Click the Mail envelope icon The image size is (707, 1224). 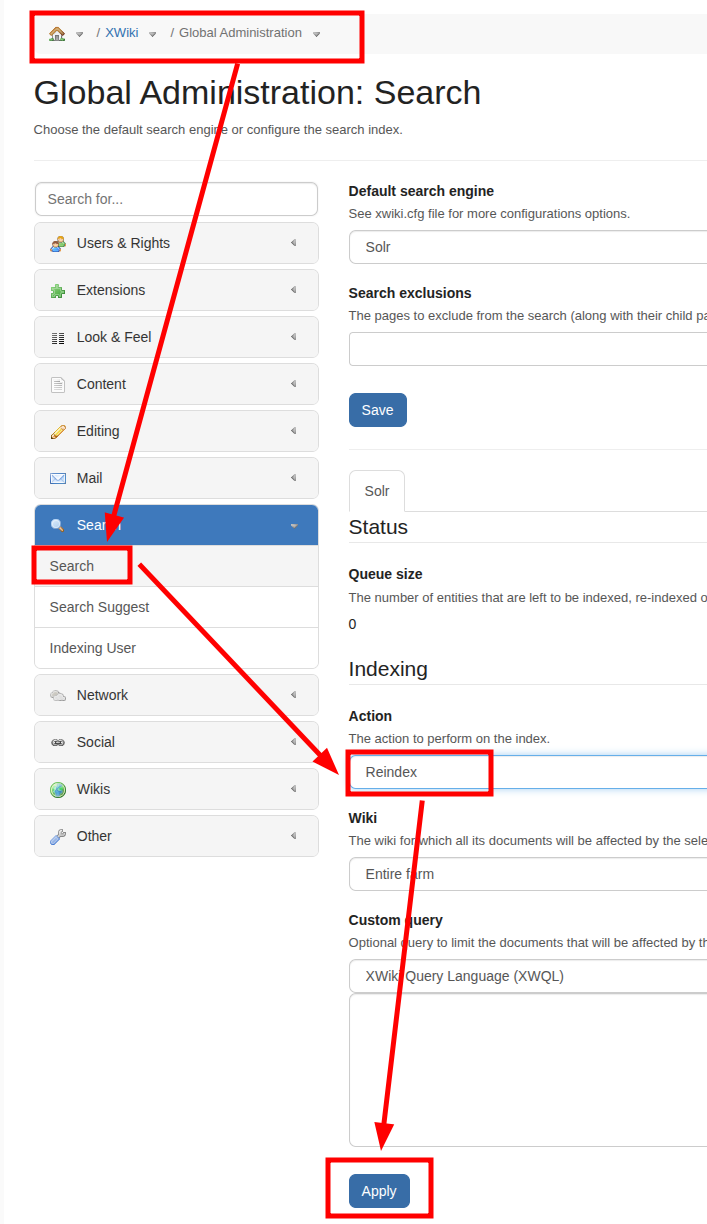click(x=58, y=479)
